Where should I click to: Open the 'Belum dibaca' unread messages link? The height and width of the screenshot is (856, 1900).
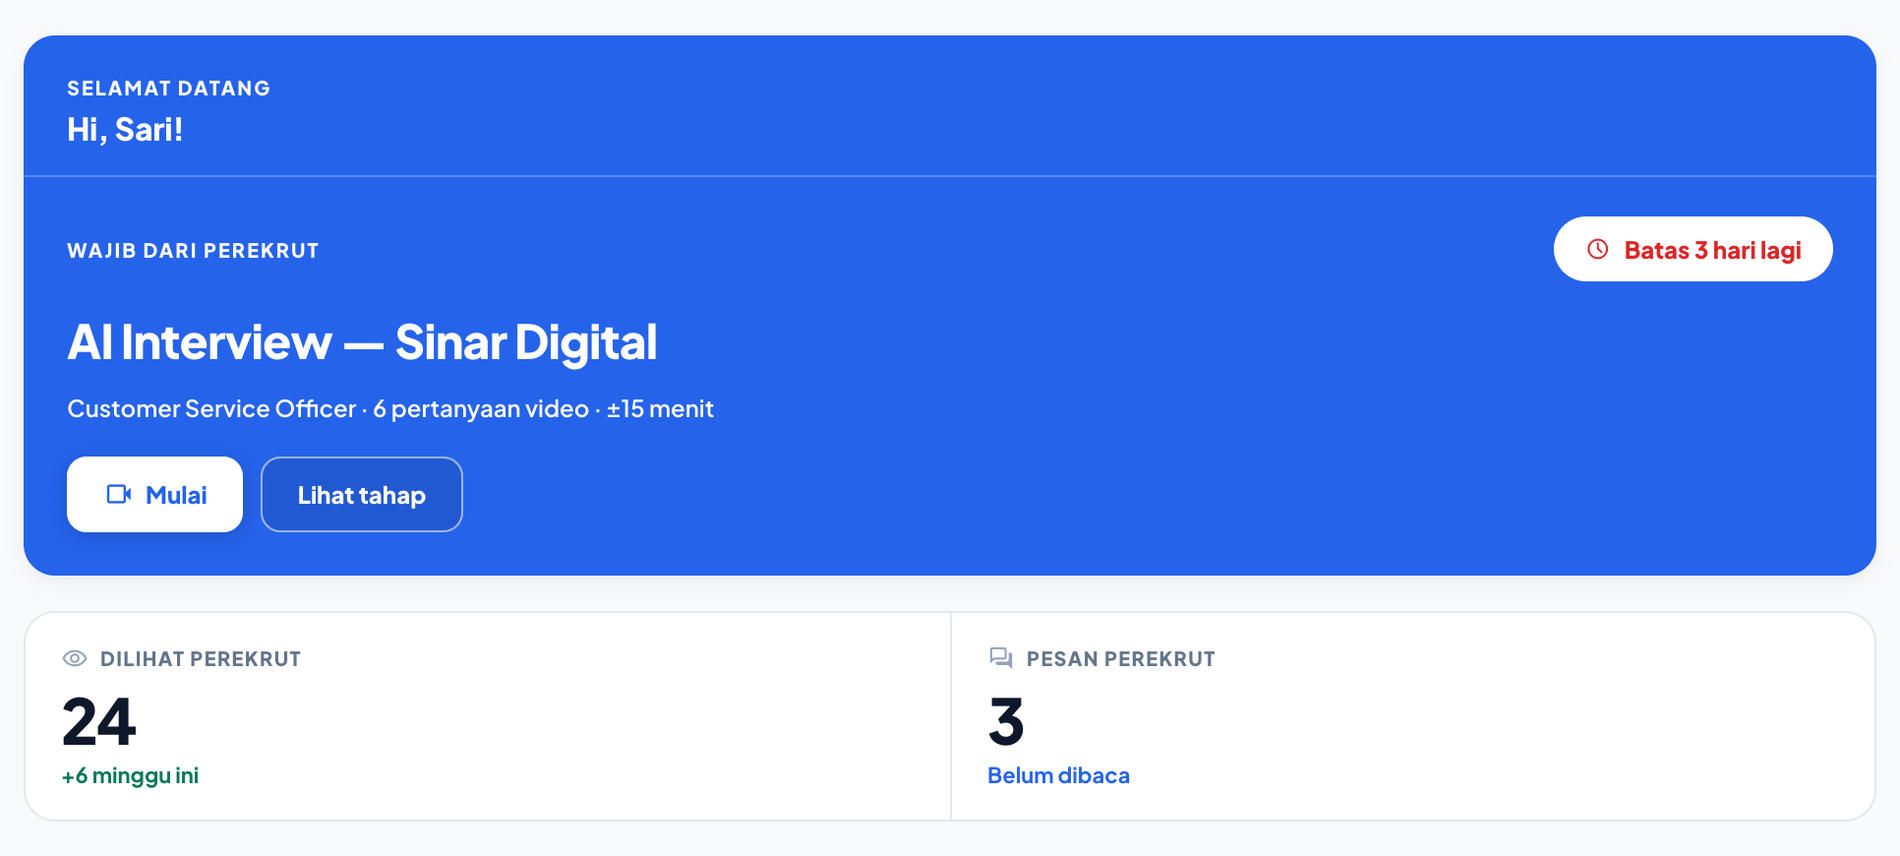(1058, 775)
